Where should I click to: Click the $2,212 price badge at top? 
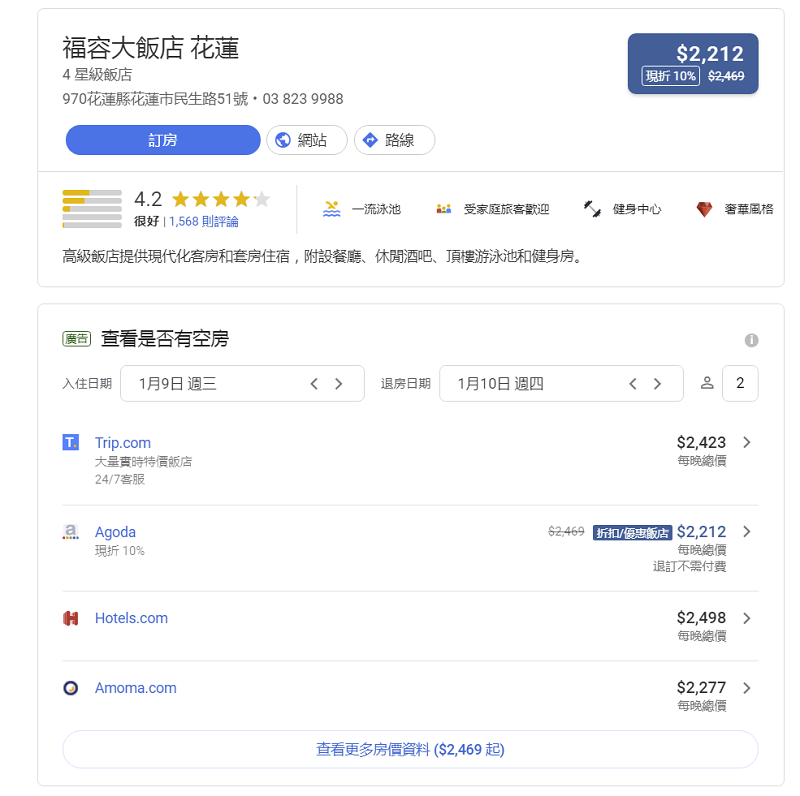coord(693,63)
